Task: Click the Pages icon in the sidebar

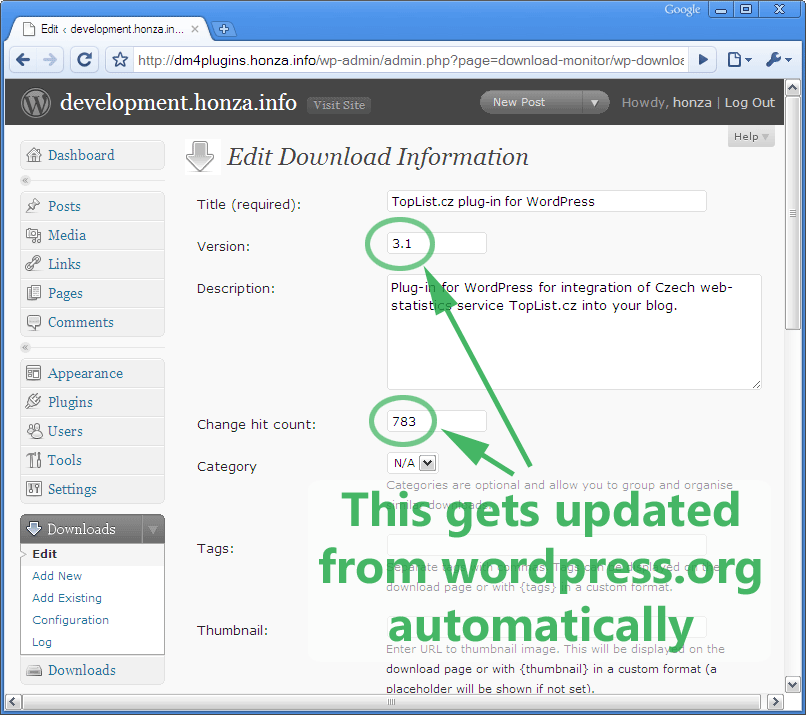Action: [33, 293]
